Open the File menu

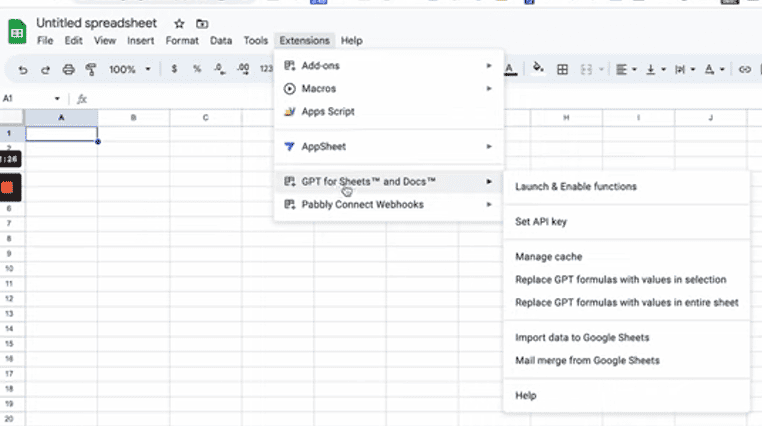(45, 41)
